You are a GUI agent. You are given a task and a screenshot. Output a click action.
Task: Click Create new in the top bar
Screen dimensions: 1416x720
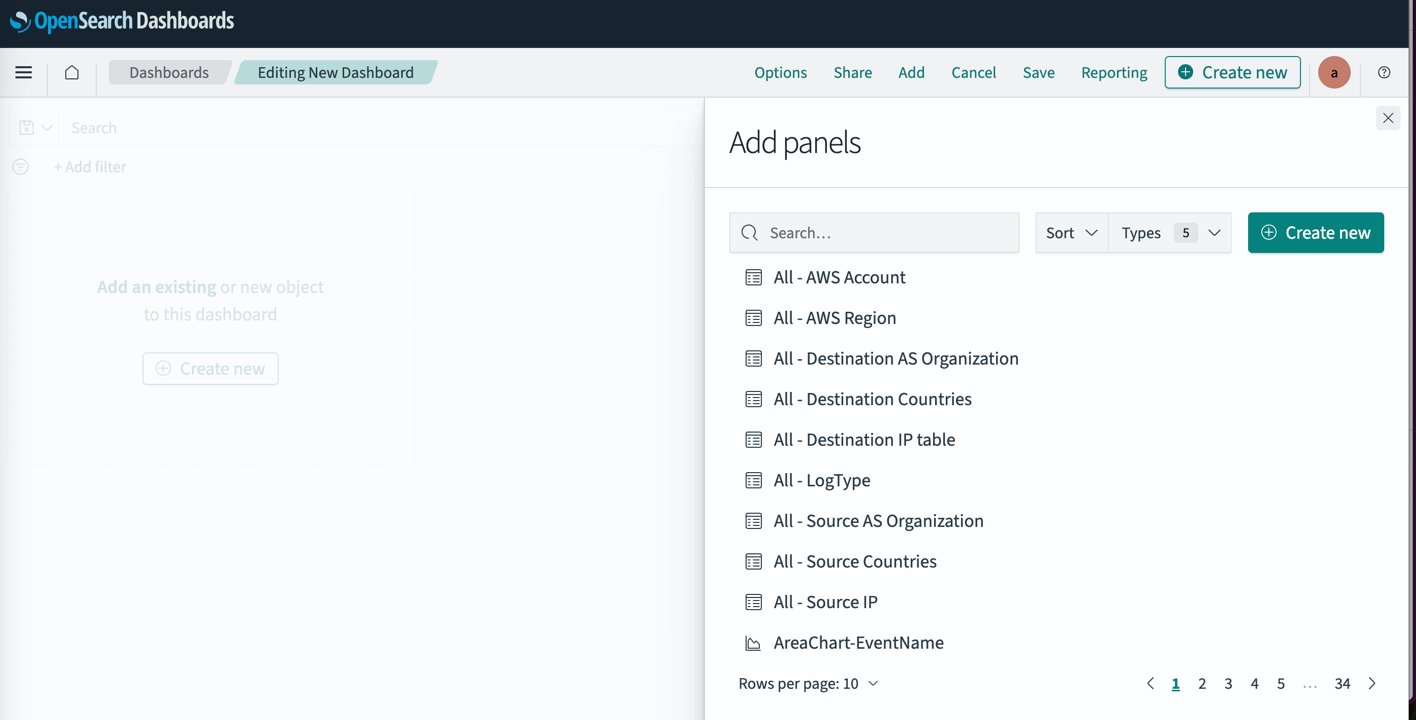[1233, 72]
